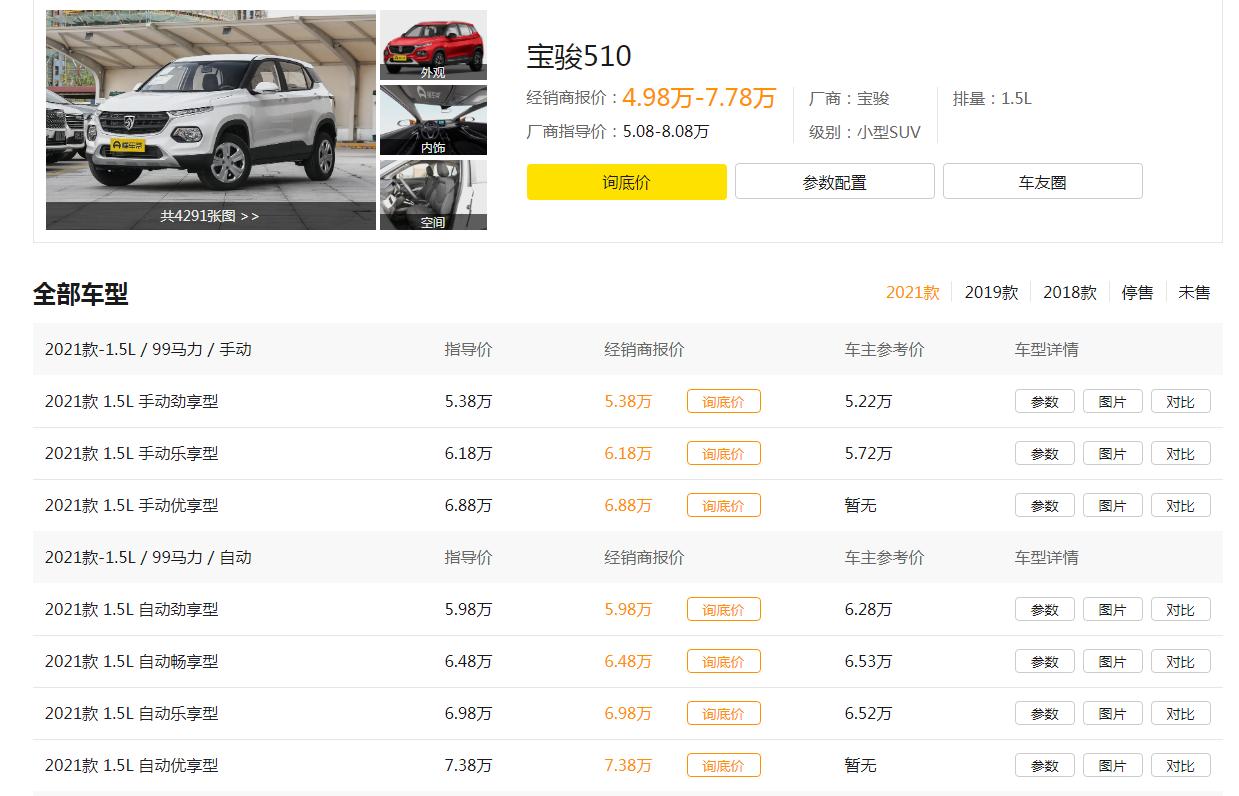Click 对比 for 手动优享型
Viewport: 1239px width, 796px height.
point(1181,505)
